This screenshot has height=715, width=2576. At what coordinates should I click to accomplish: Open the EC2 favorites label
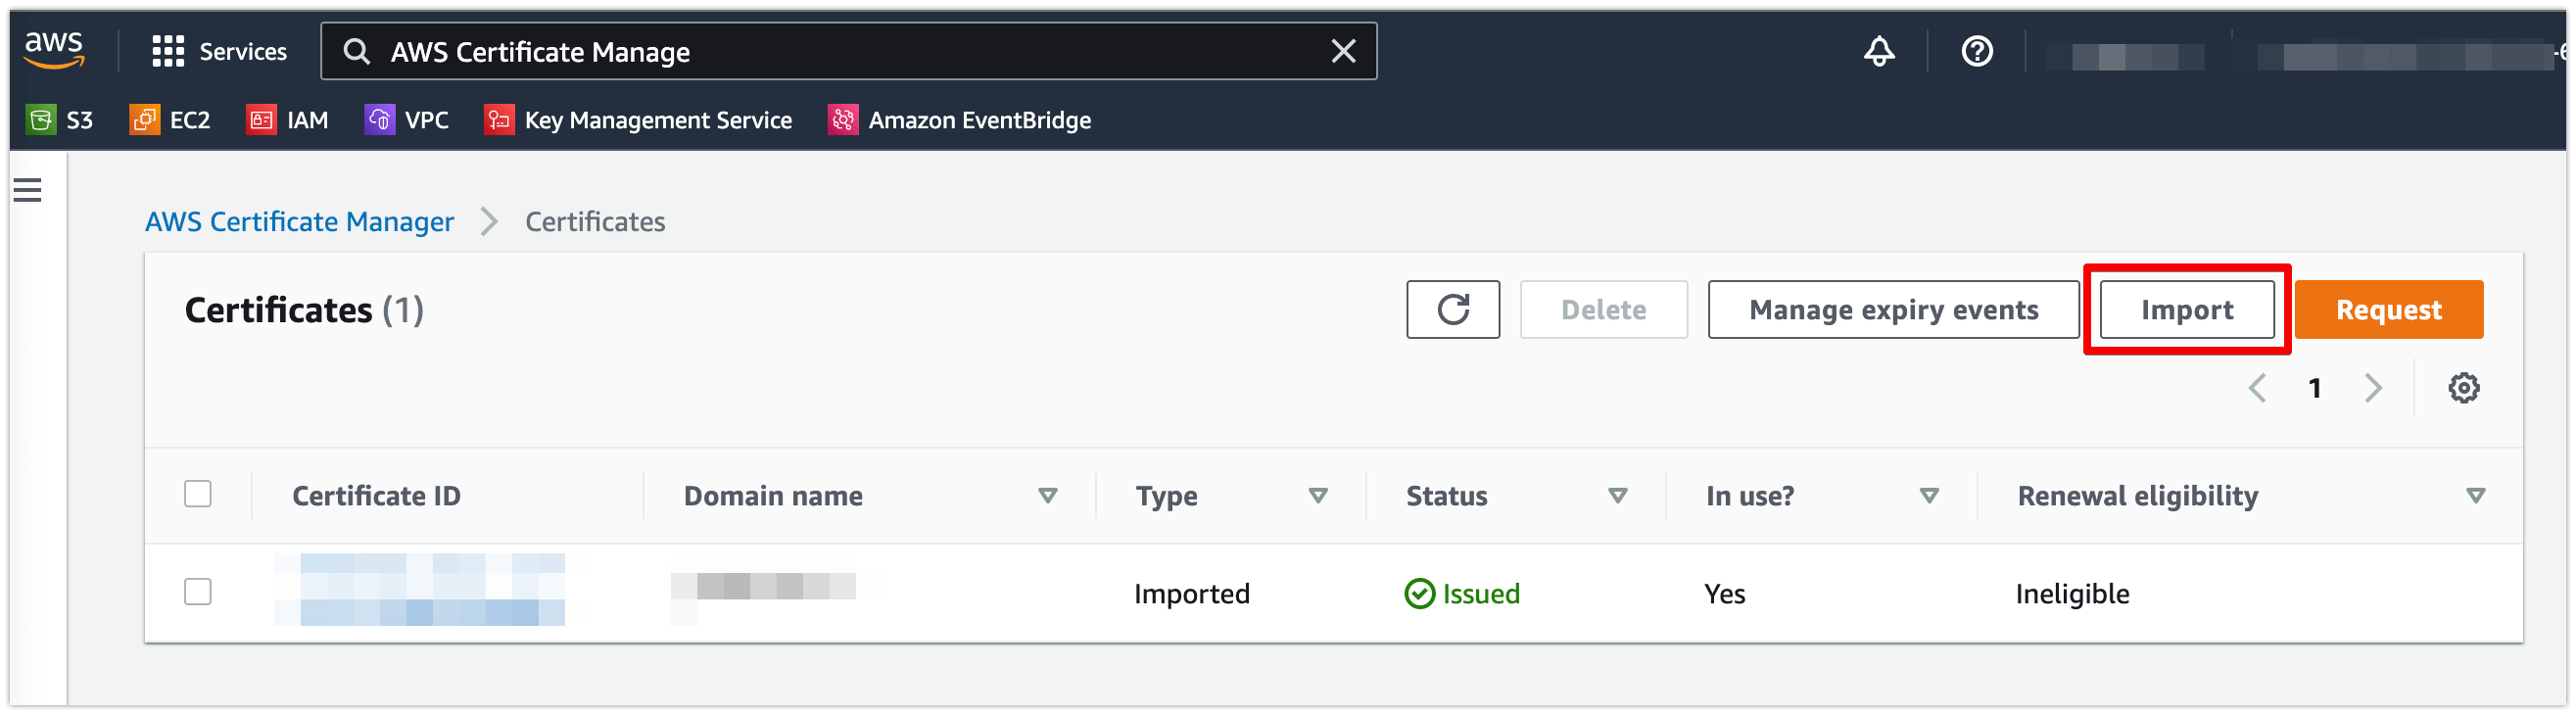[x=190, y=121]
